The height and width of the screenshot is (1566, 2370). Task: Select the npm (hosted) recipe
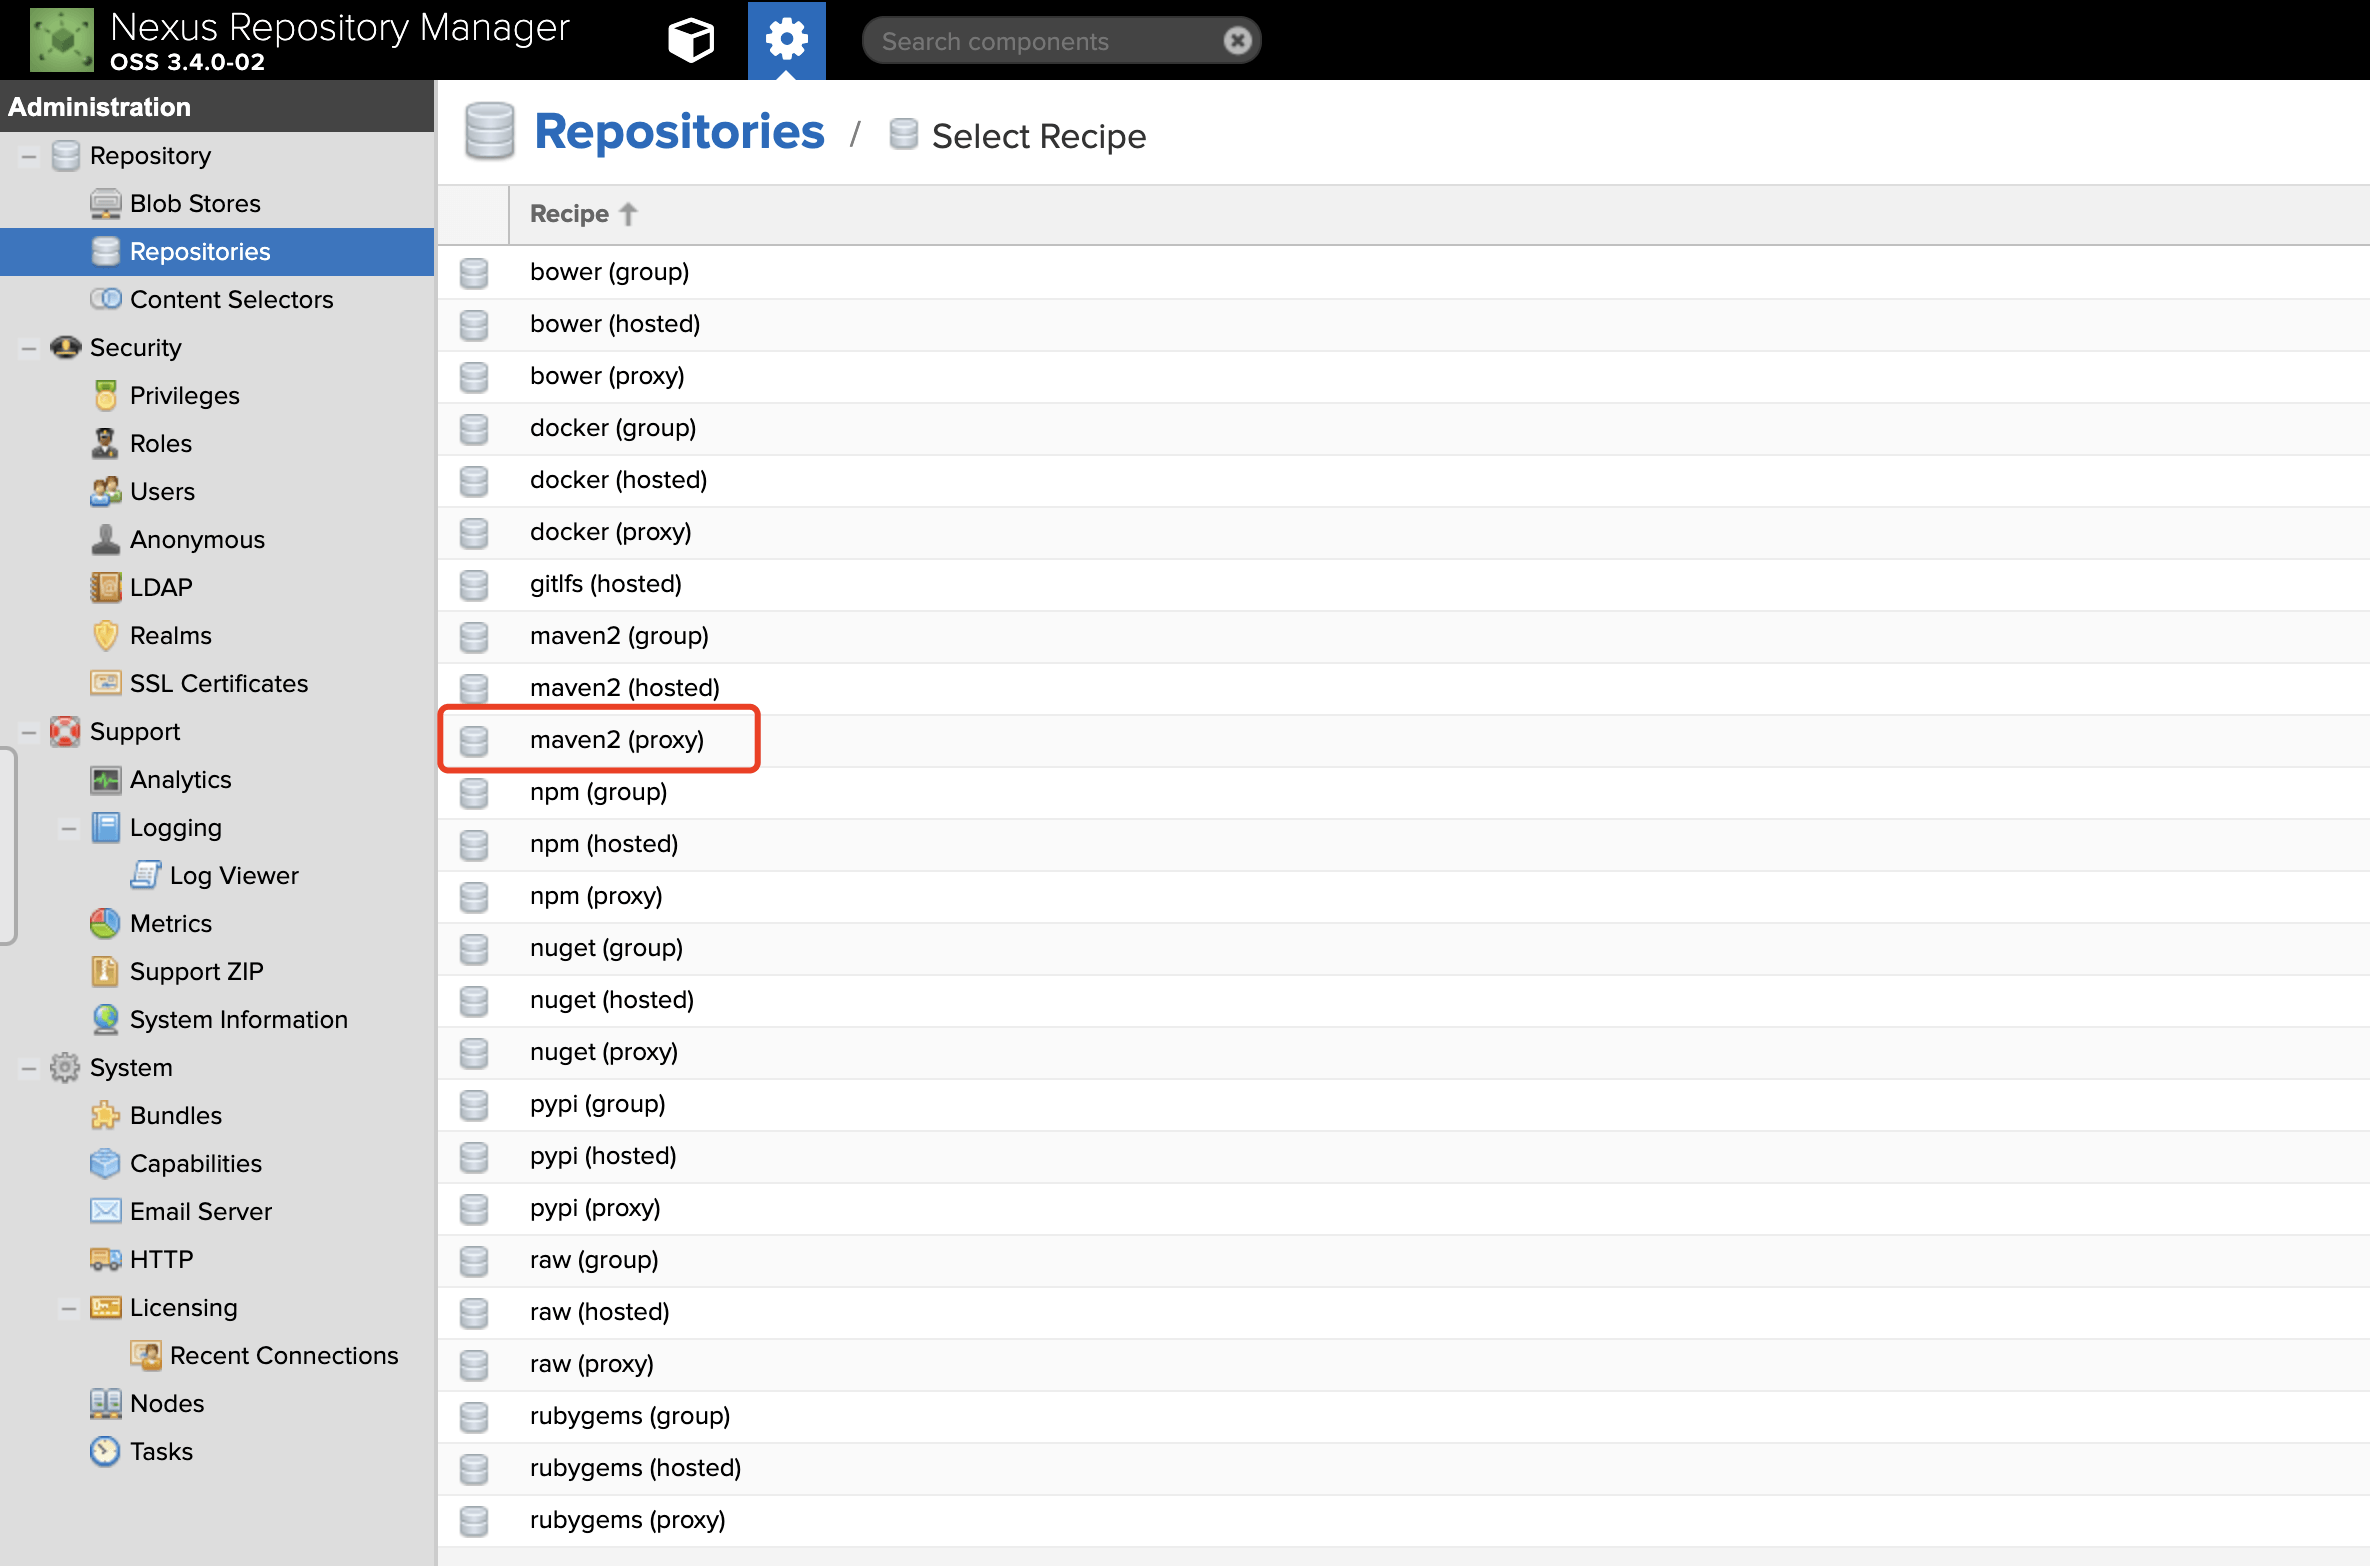[603, 844]
